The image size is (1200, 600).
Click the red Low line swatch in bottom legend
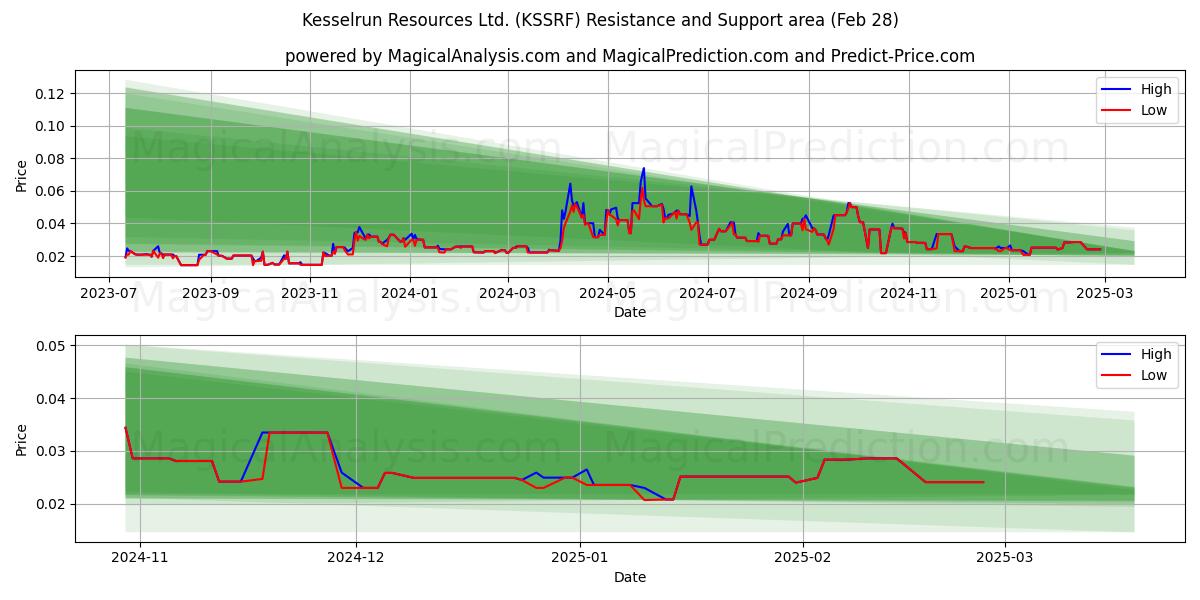[1116, 376]
